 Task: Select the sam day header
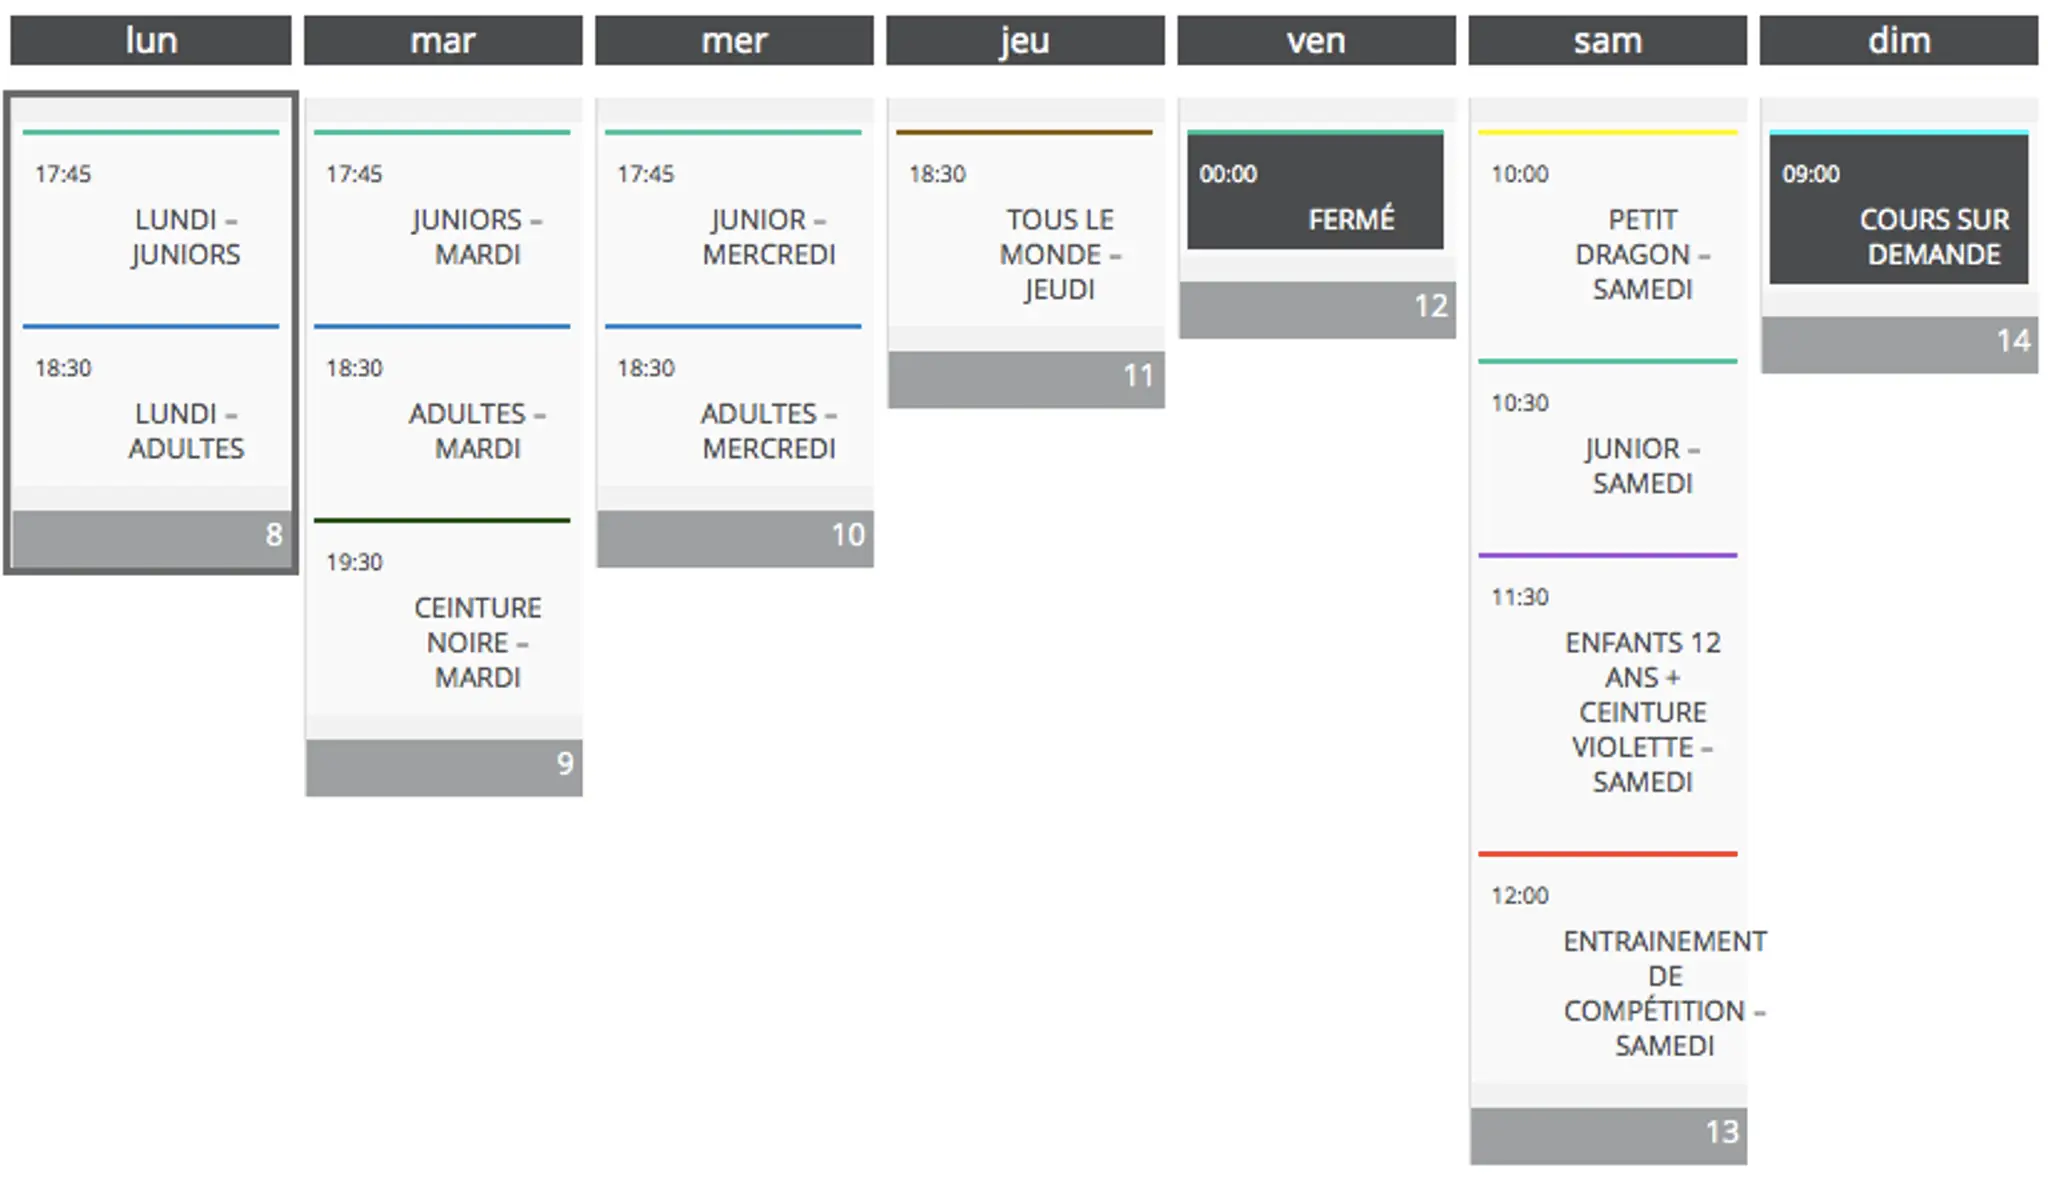coord(1607,41)
